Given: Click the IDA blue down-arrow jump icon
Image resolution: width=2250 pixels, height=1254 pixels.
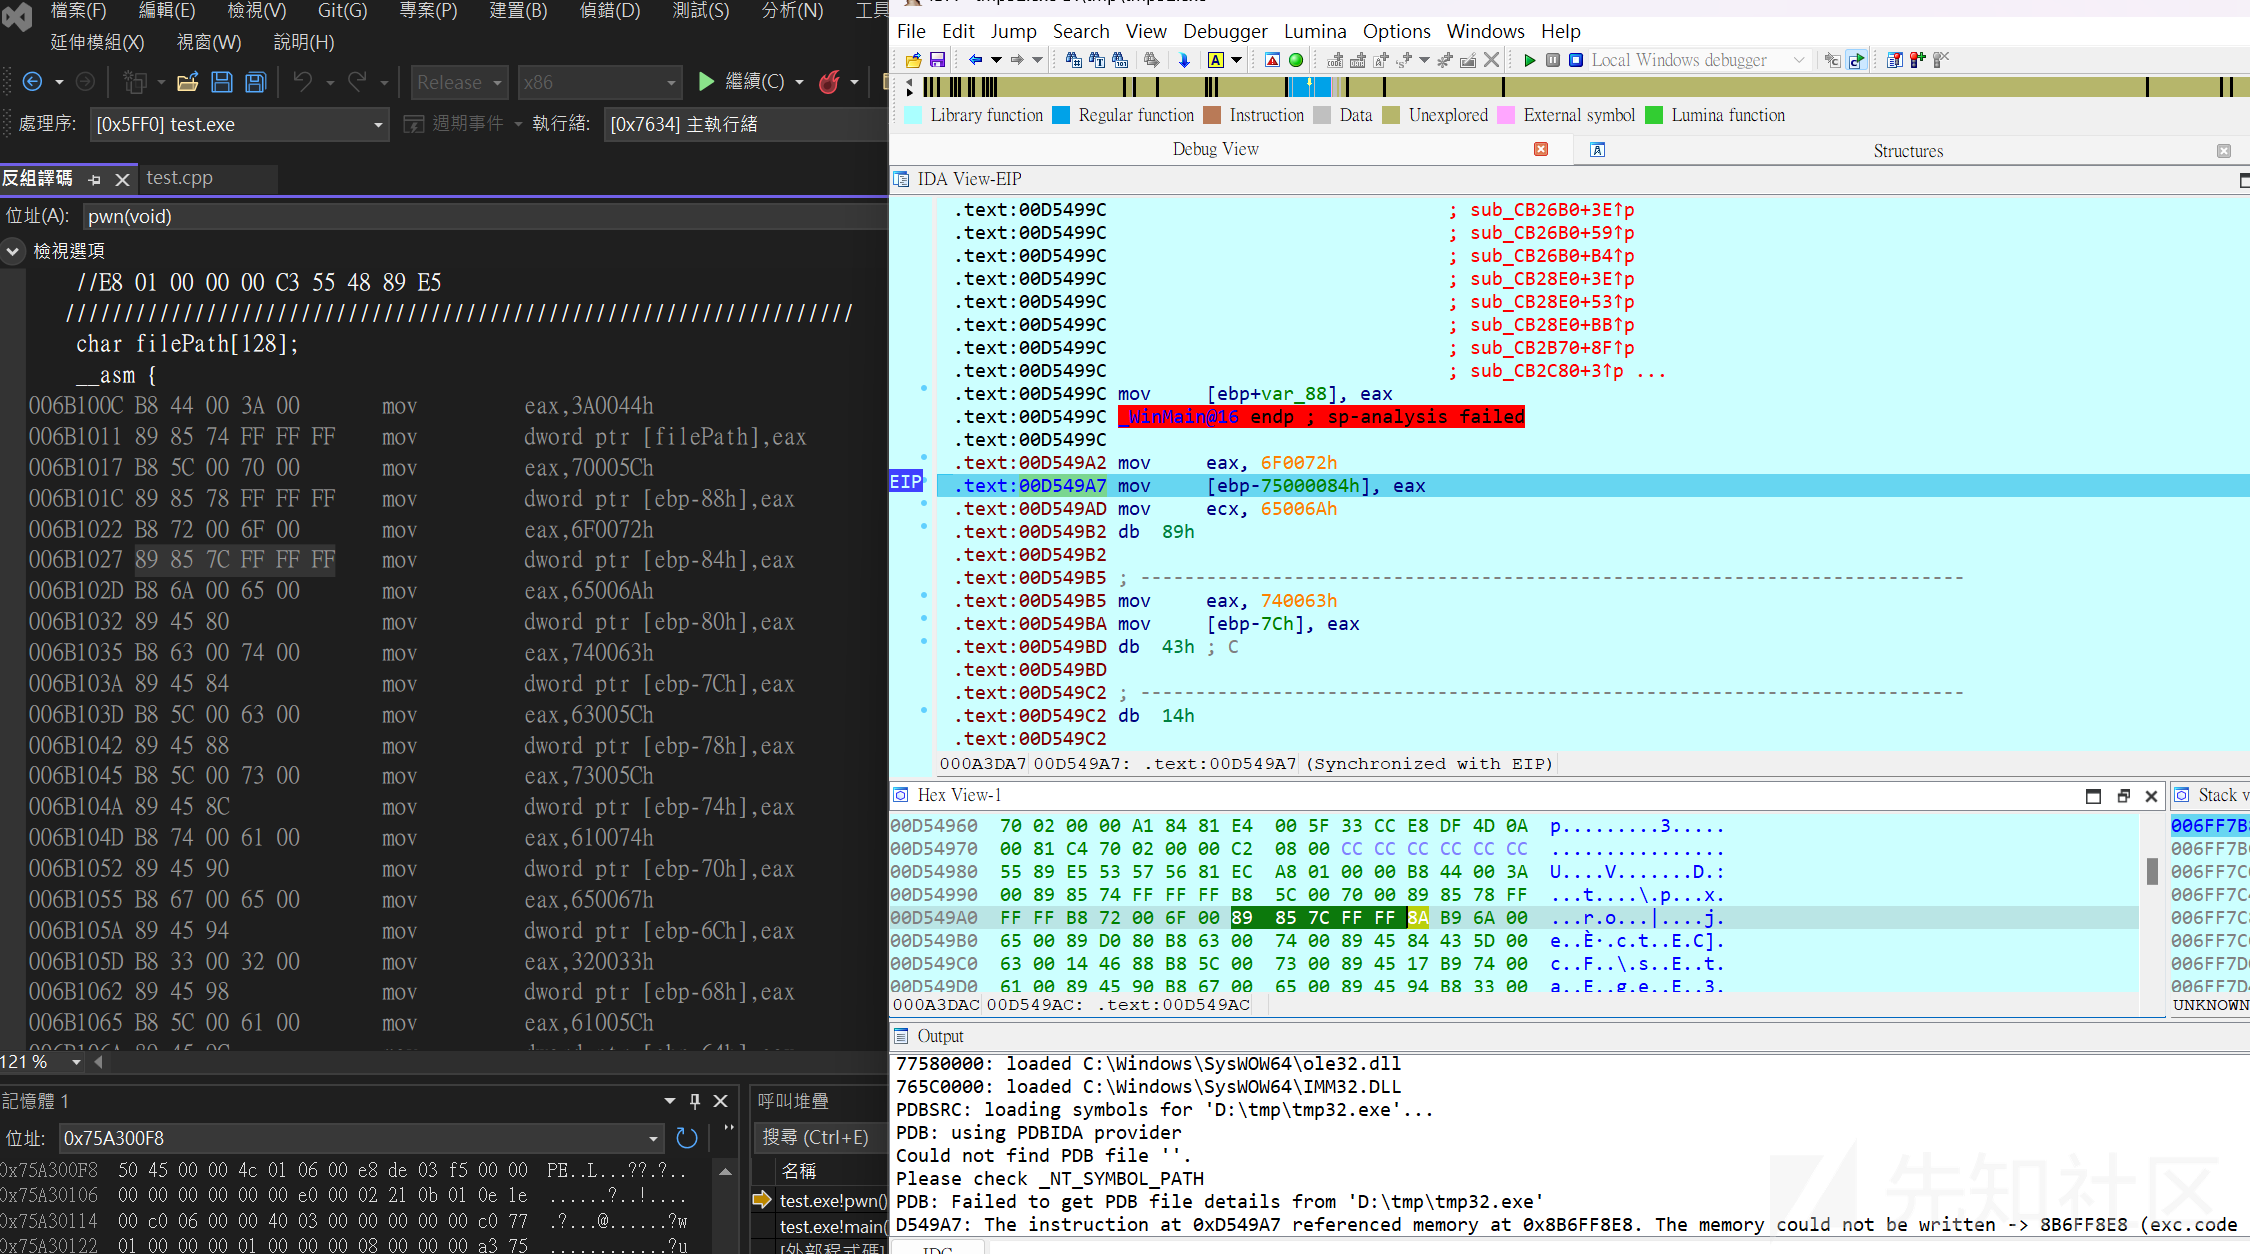Looking at the screenshot, I should coord(1184,60).
